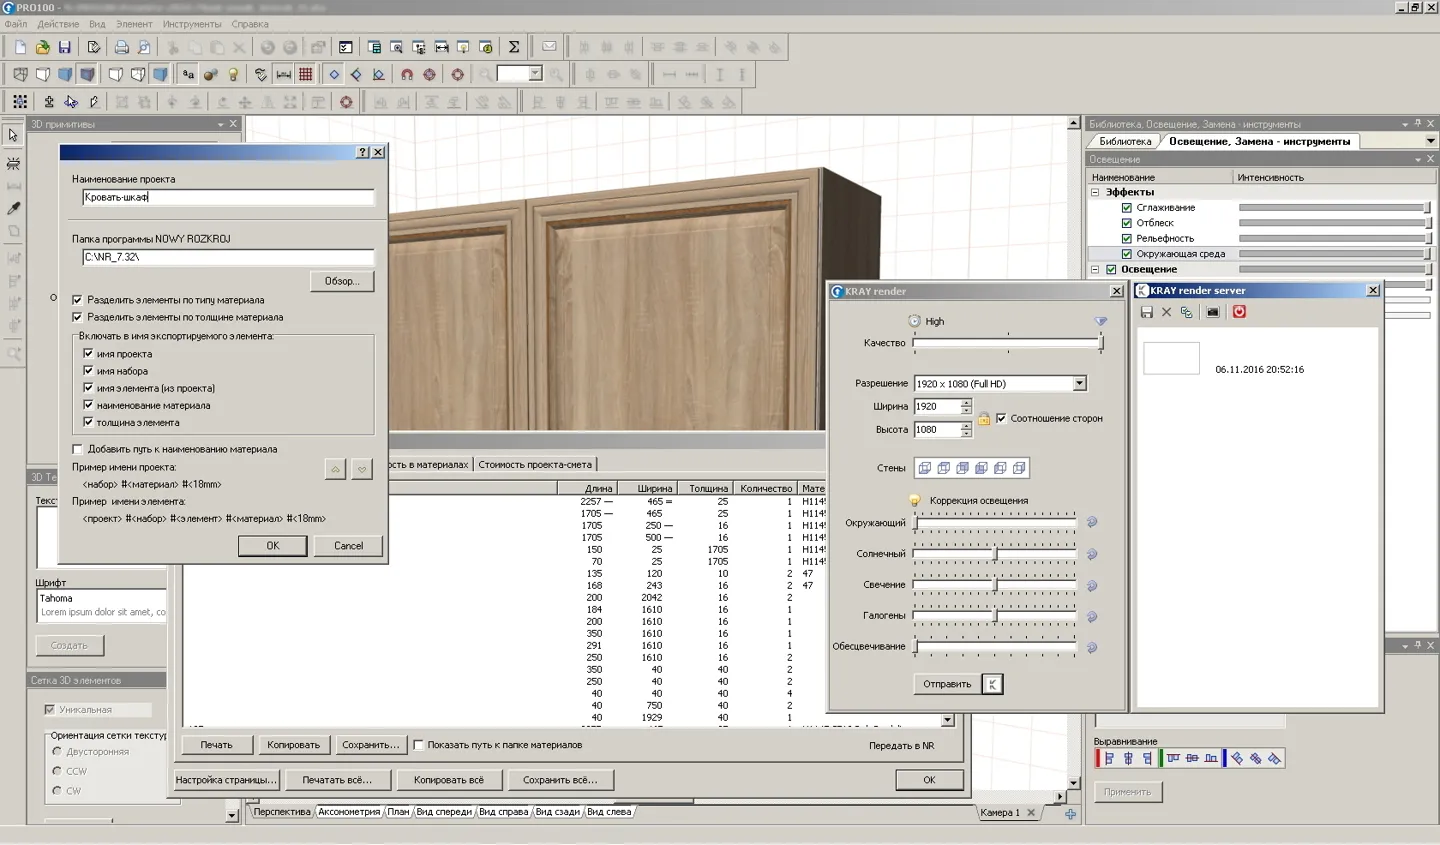The width and height of the screenshot is (1440, 845).
Task: Click the reset arrow beside Солнечный slider
Action: (x=1092, y=554)
